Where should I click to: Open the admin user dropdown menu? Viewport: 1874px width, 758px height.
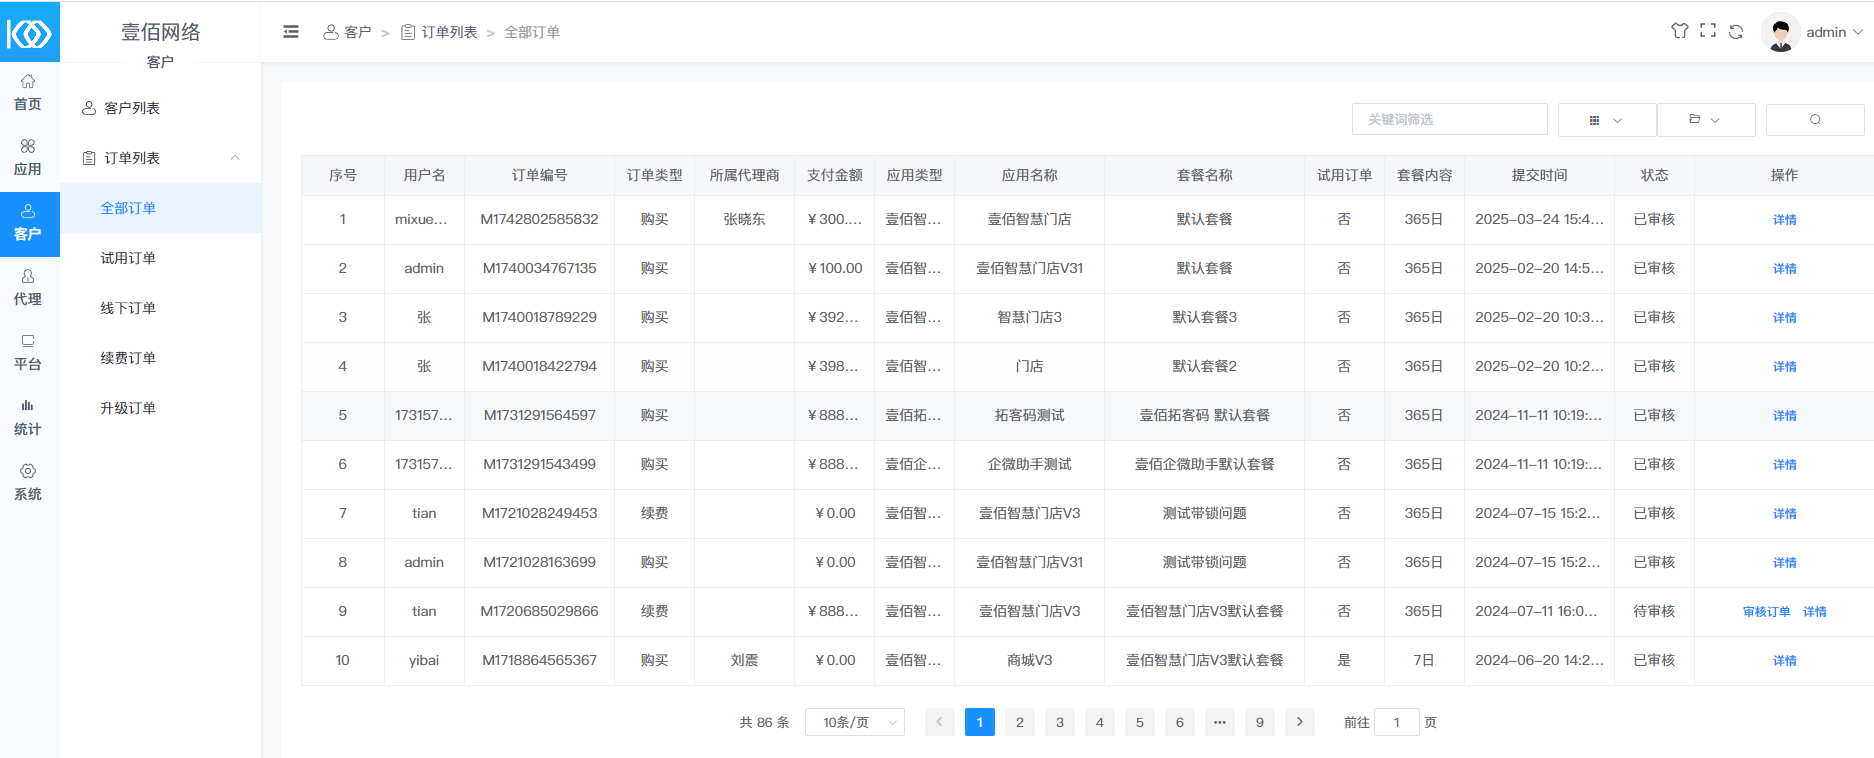coord(1835,32)
